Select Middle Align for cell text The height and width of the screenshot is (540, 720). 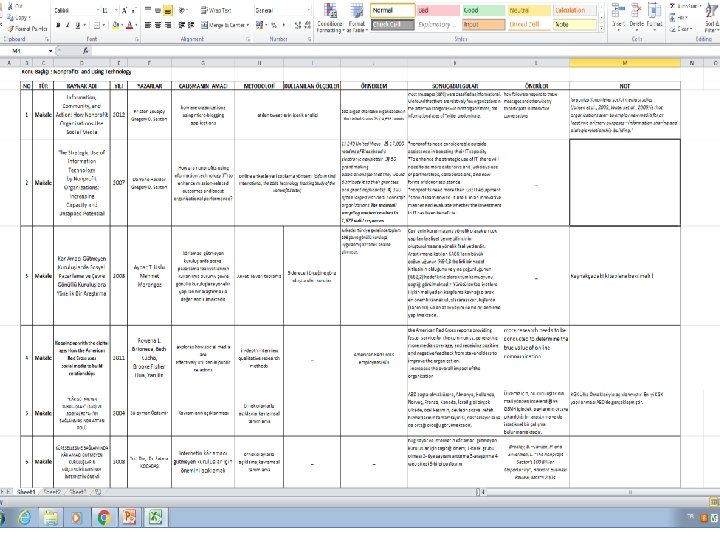coord(158,10)
